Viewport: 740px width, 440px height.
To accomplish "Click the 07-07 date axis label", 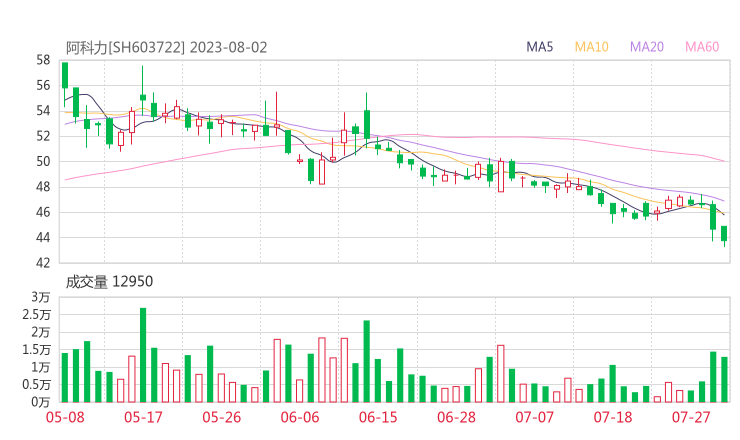I will [534, 417].
